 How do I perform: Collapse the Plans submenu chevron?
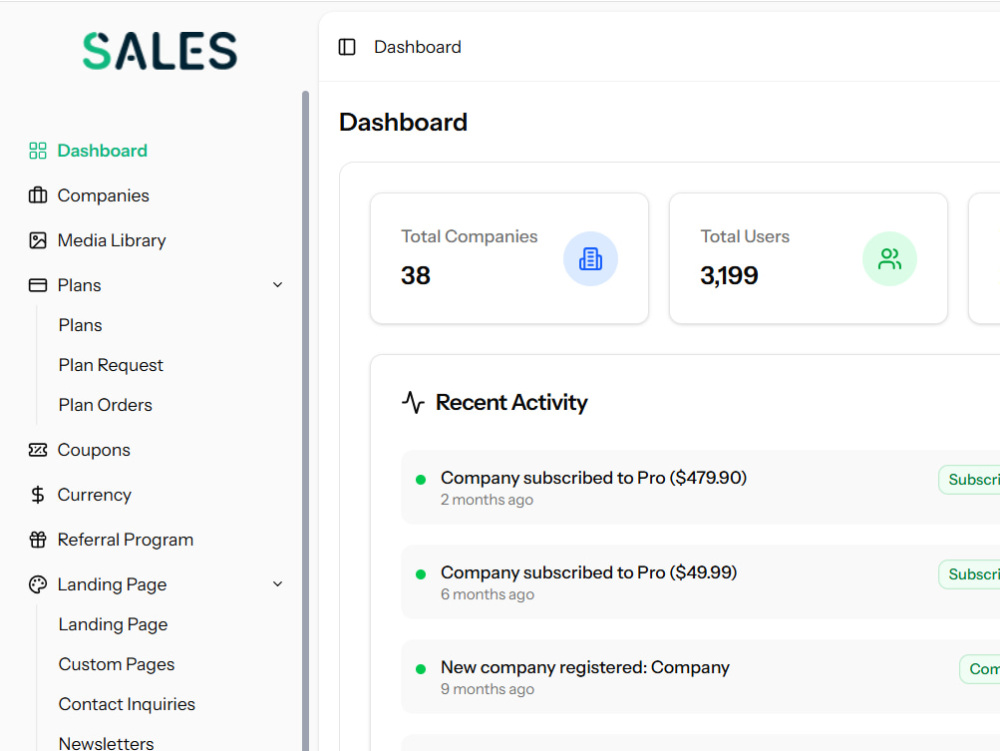point(277,285)
